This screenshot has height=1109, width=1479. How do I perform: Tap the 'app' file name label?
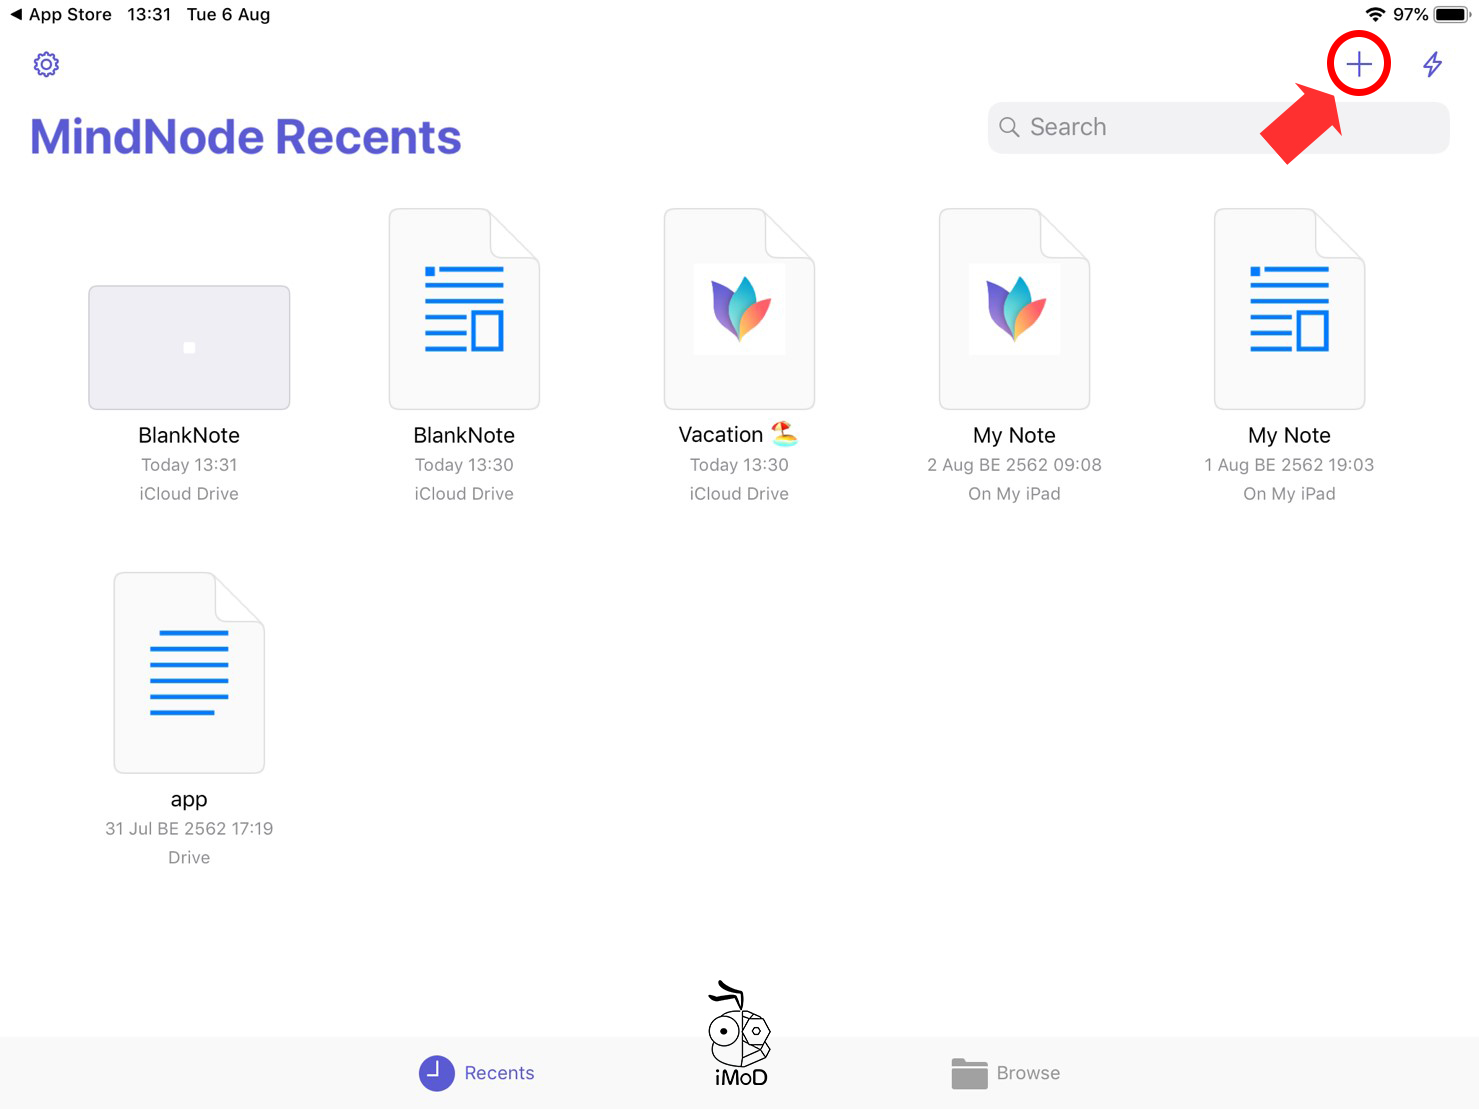pos(189,799)
